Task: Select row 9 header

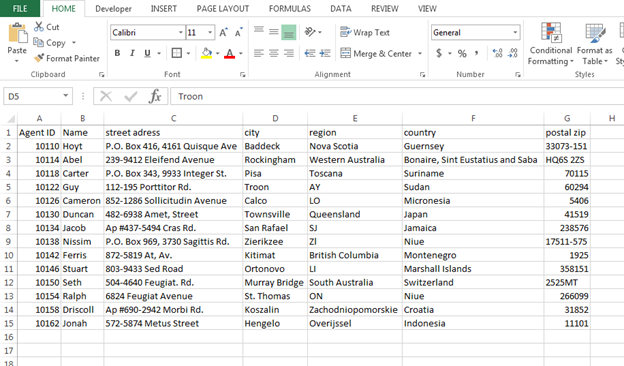Action: [x=8, y=241]
